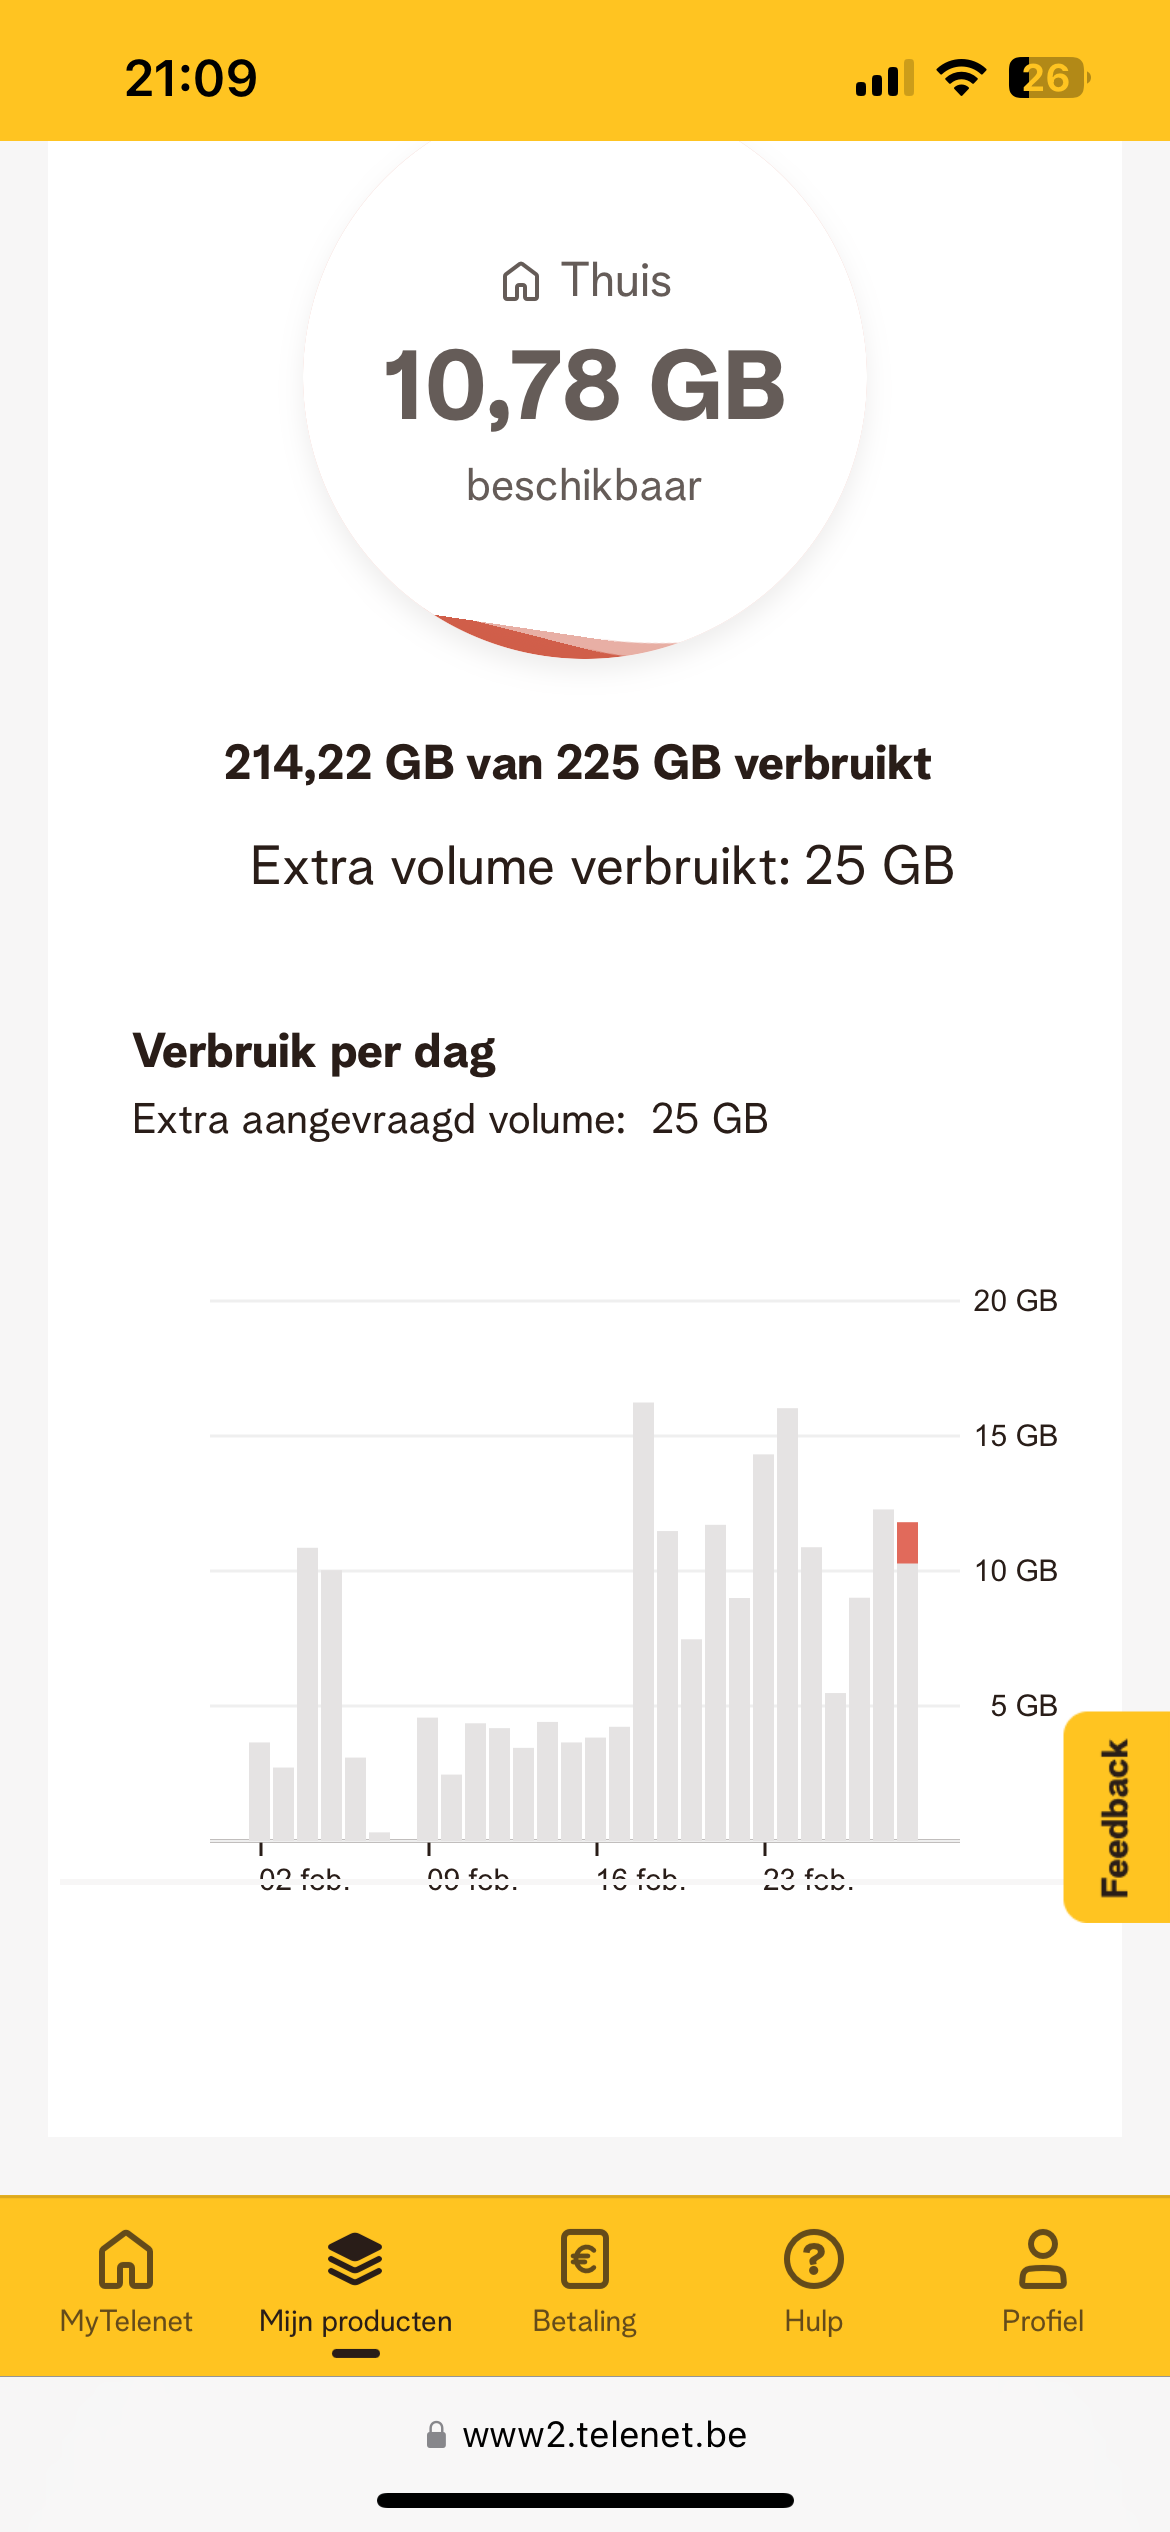The width and height of the screenshot is (1170, 2532).
Task: Tap the lock icon beside the URL
Action: pyautogui.click(x=436, y=2435)
